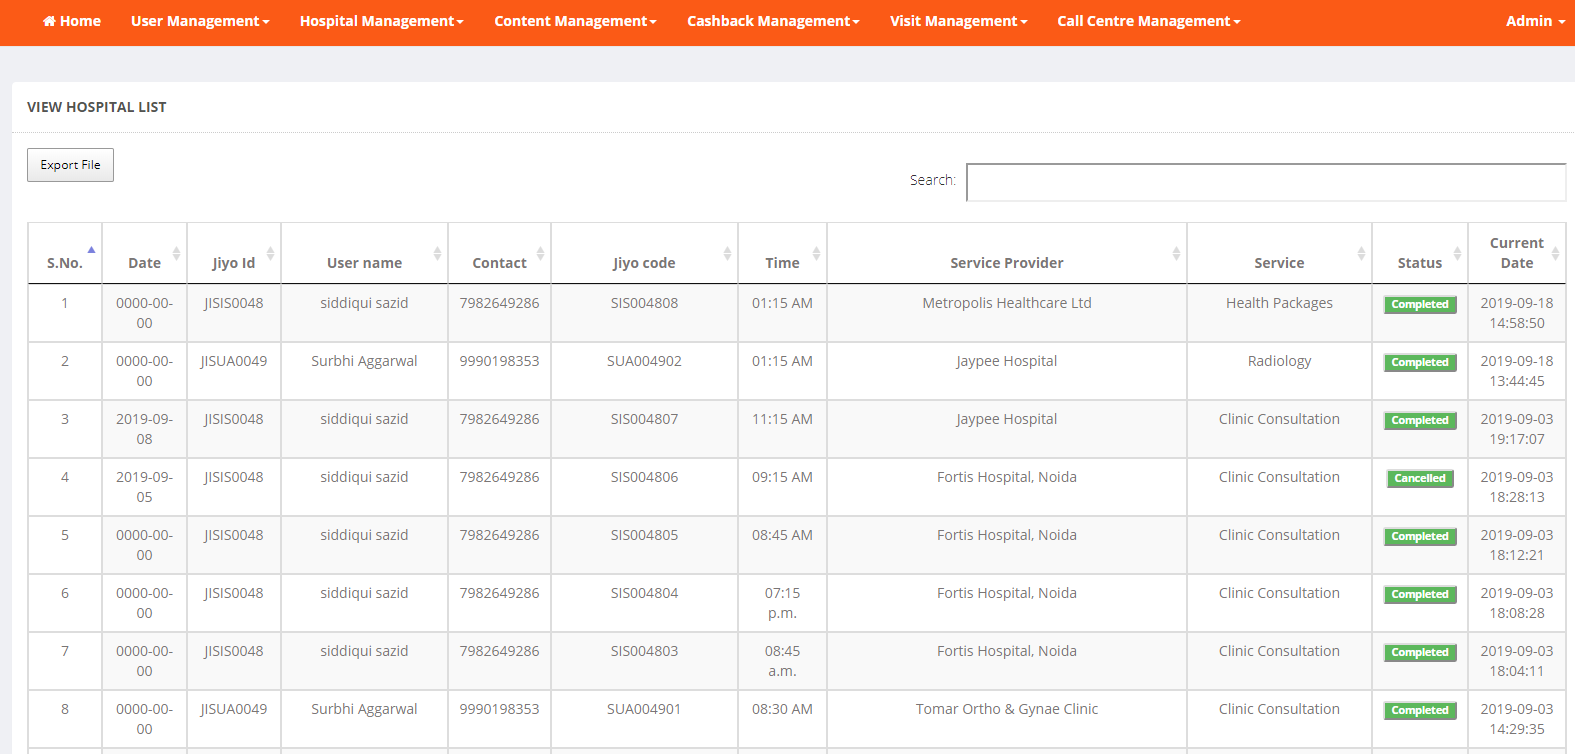Select Jiyo Id JISUA0049 in row 8
The width and height of the screenshot is (1575, 754).
234,709
